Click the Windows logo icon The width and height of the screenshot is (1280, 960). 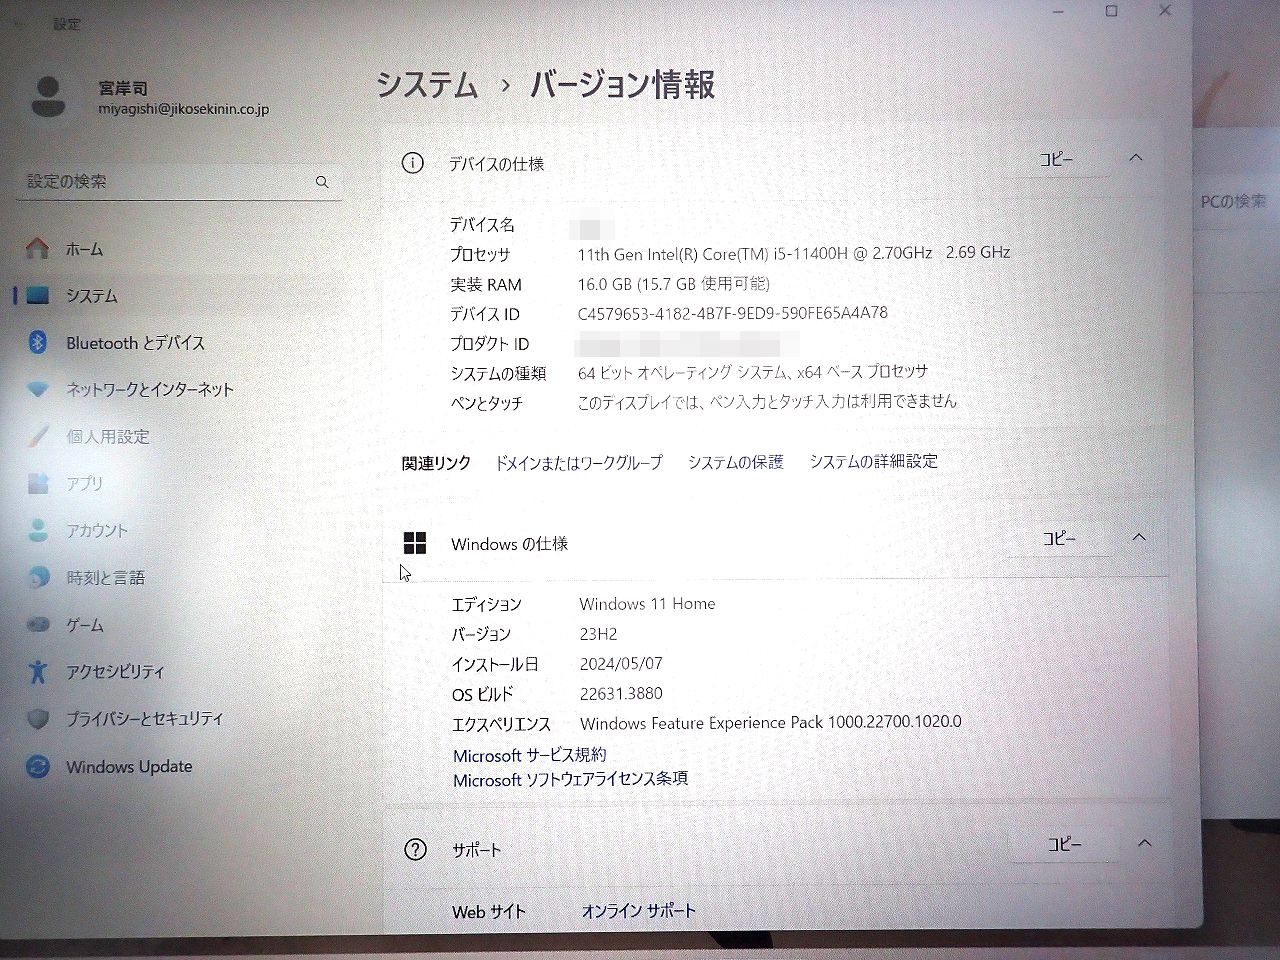coord(415,543)
